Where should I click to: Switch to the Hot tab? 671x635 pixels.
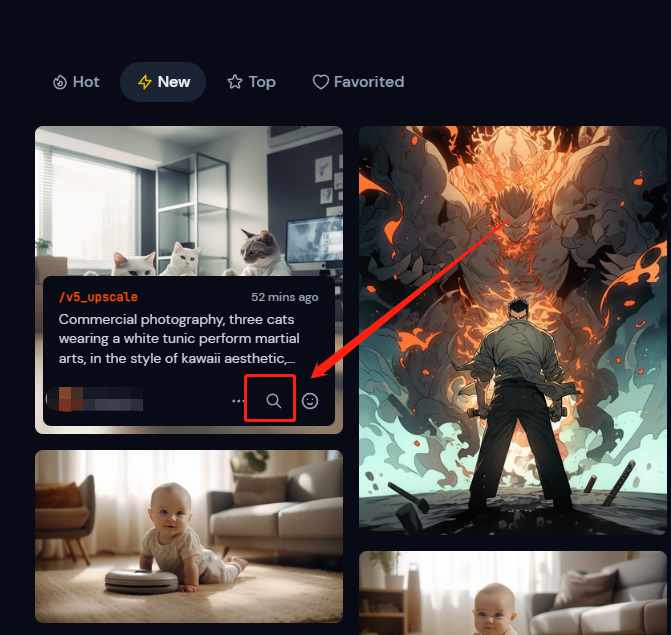click(76, 82)
